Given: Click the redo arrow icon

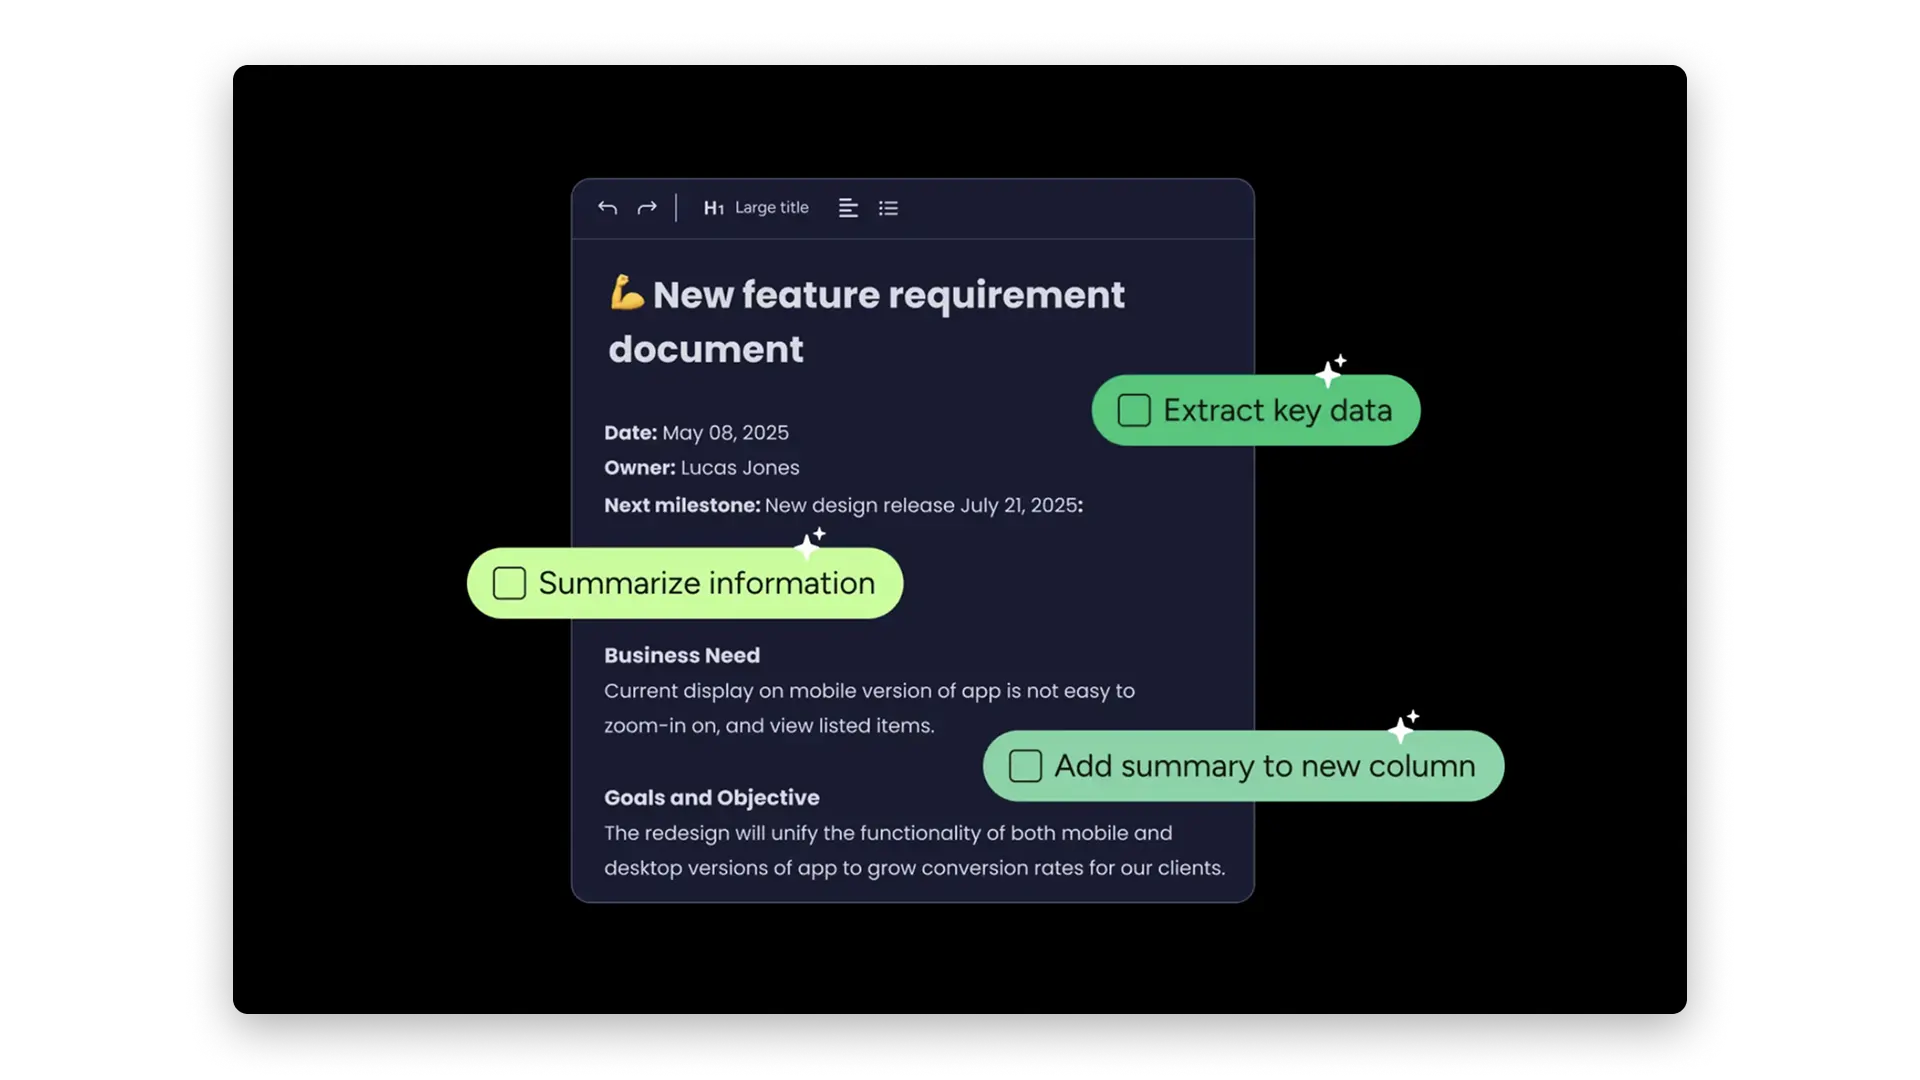Looking at the screenshot, I should pyautogui.click(x=647, y=208).
